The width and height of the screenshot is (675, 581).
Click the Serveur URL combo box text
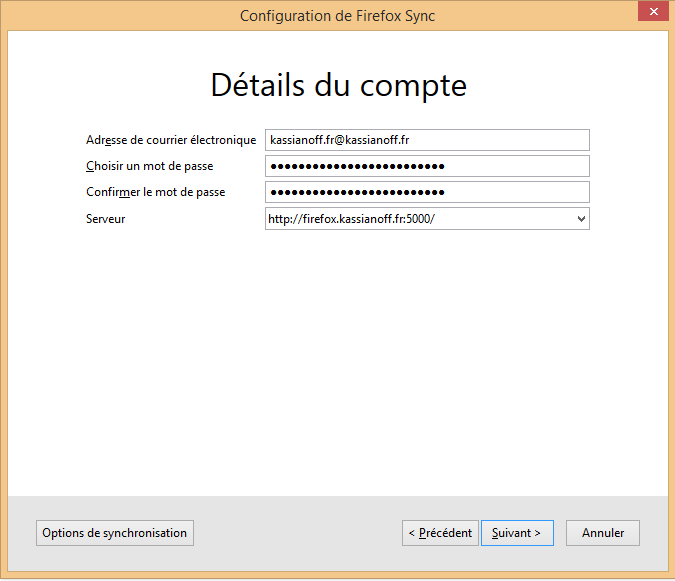(x=351, y=219)
